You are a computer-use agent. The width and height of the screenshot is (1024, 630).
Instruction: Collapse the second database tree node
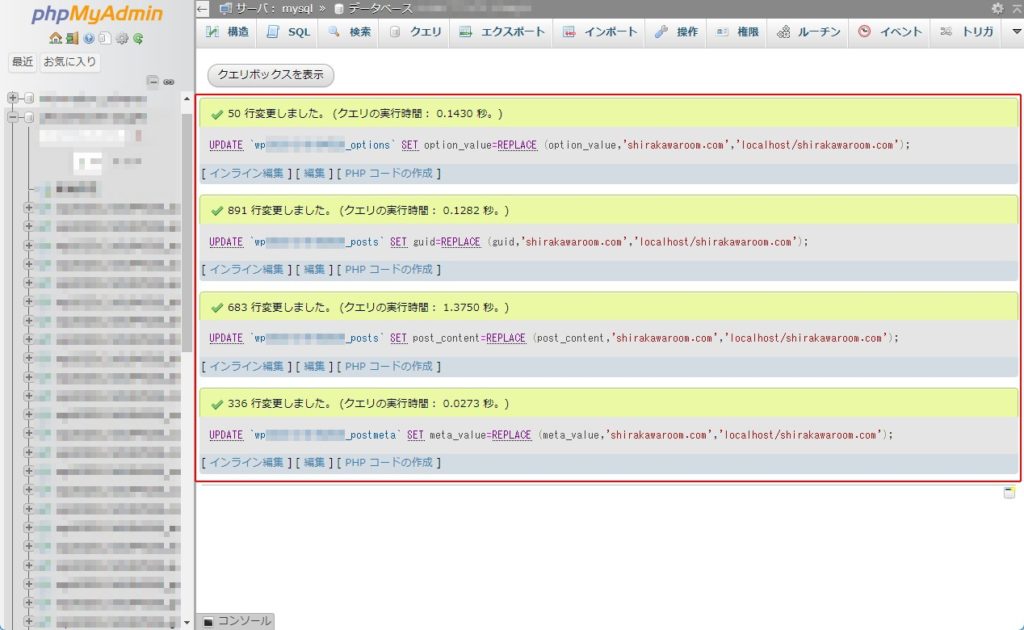coord(12,117)
